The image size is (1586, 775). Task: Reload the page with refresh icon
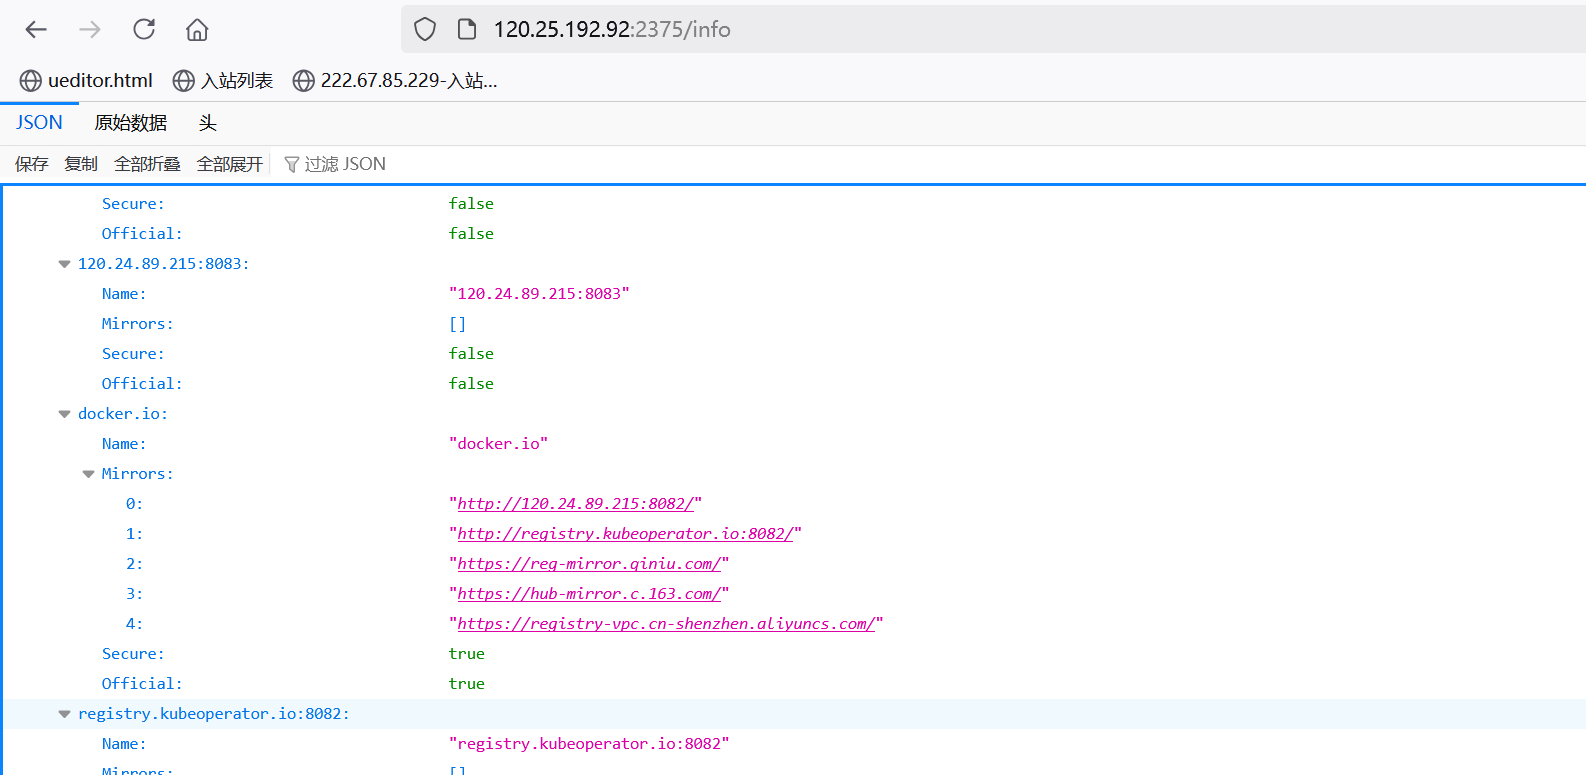144,30
